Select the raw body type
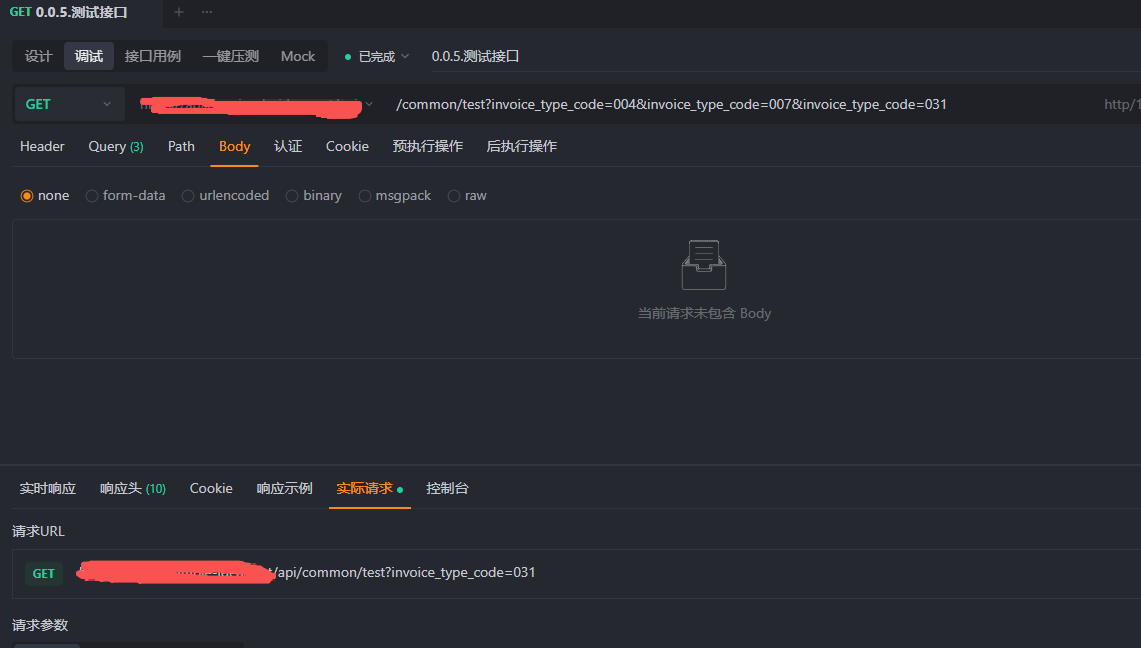 point(458,195)
